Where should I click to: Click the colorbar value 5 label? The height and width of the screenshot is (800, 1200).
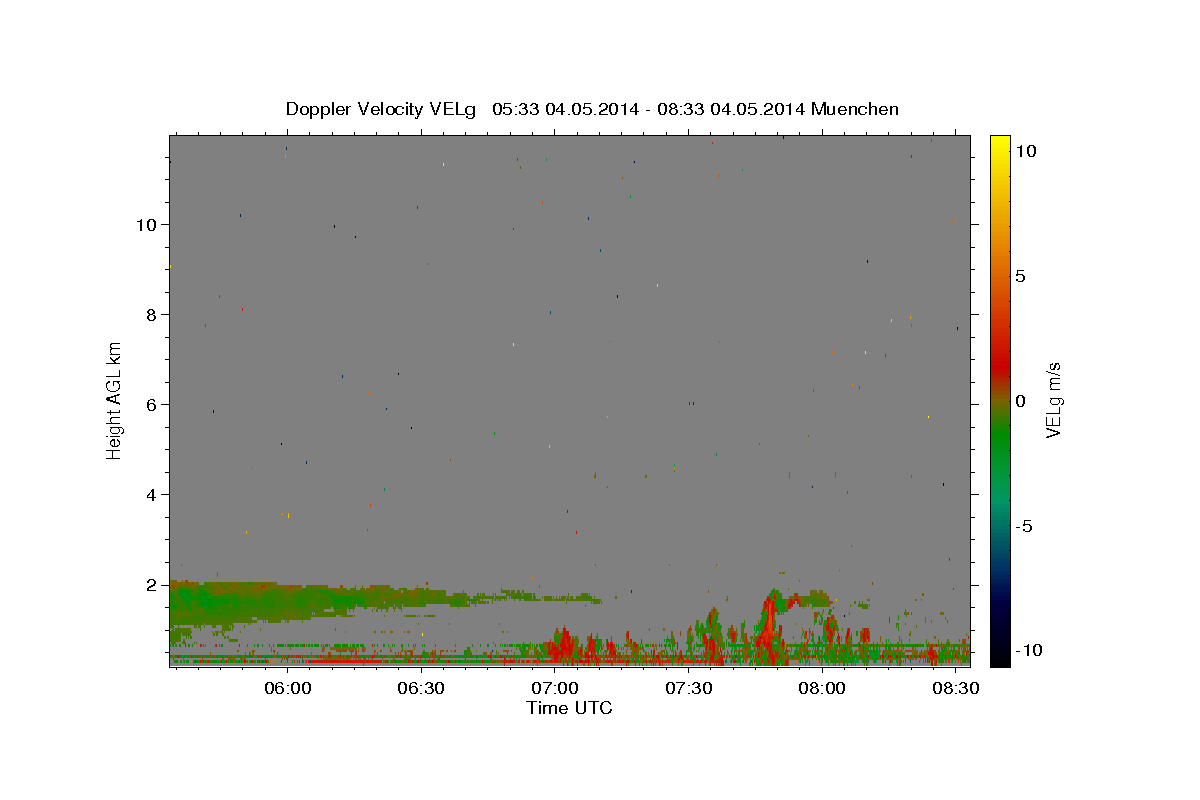1020,276
